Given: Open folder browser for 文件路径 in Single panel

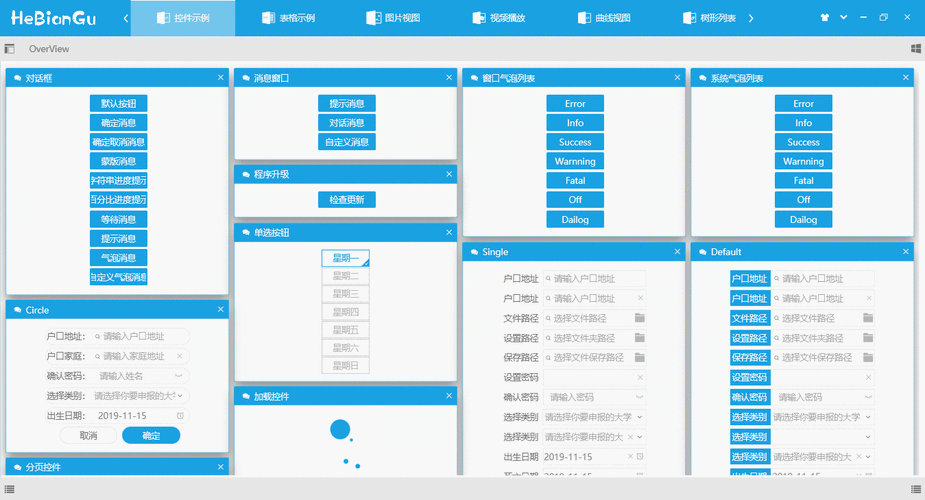Looking at the screenshot, I should point(640,318).
